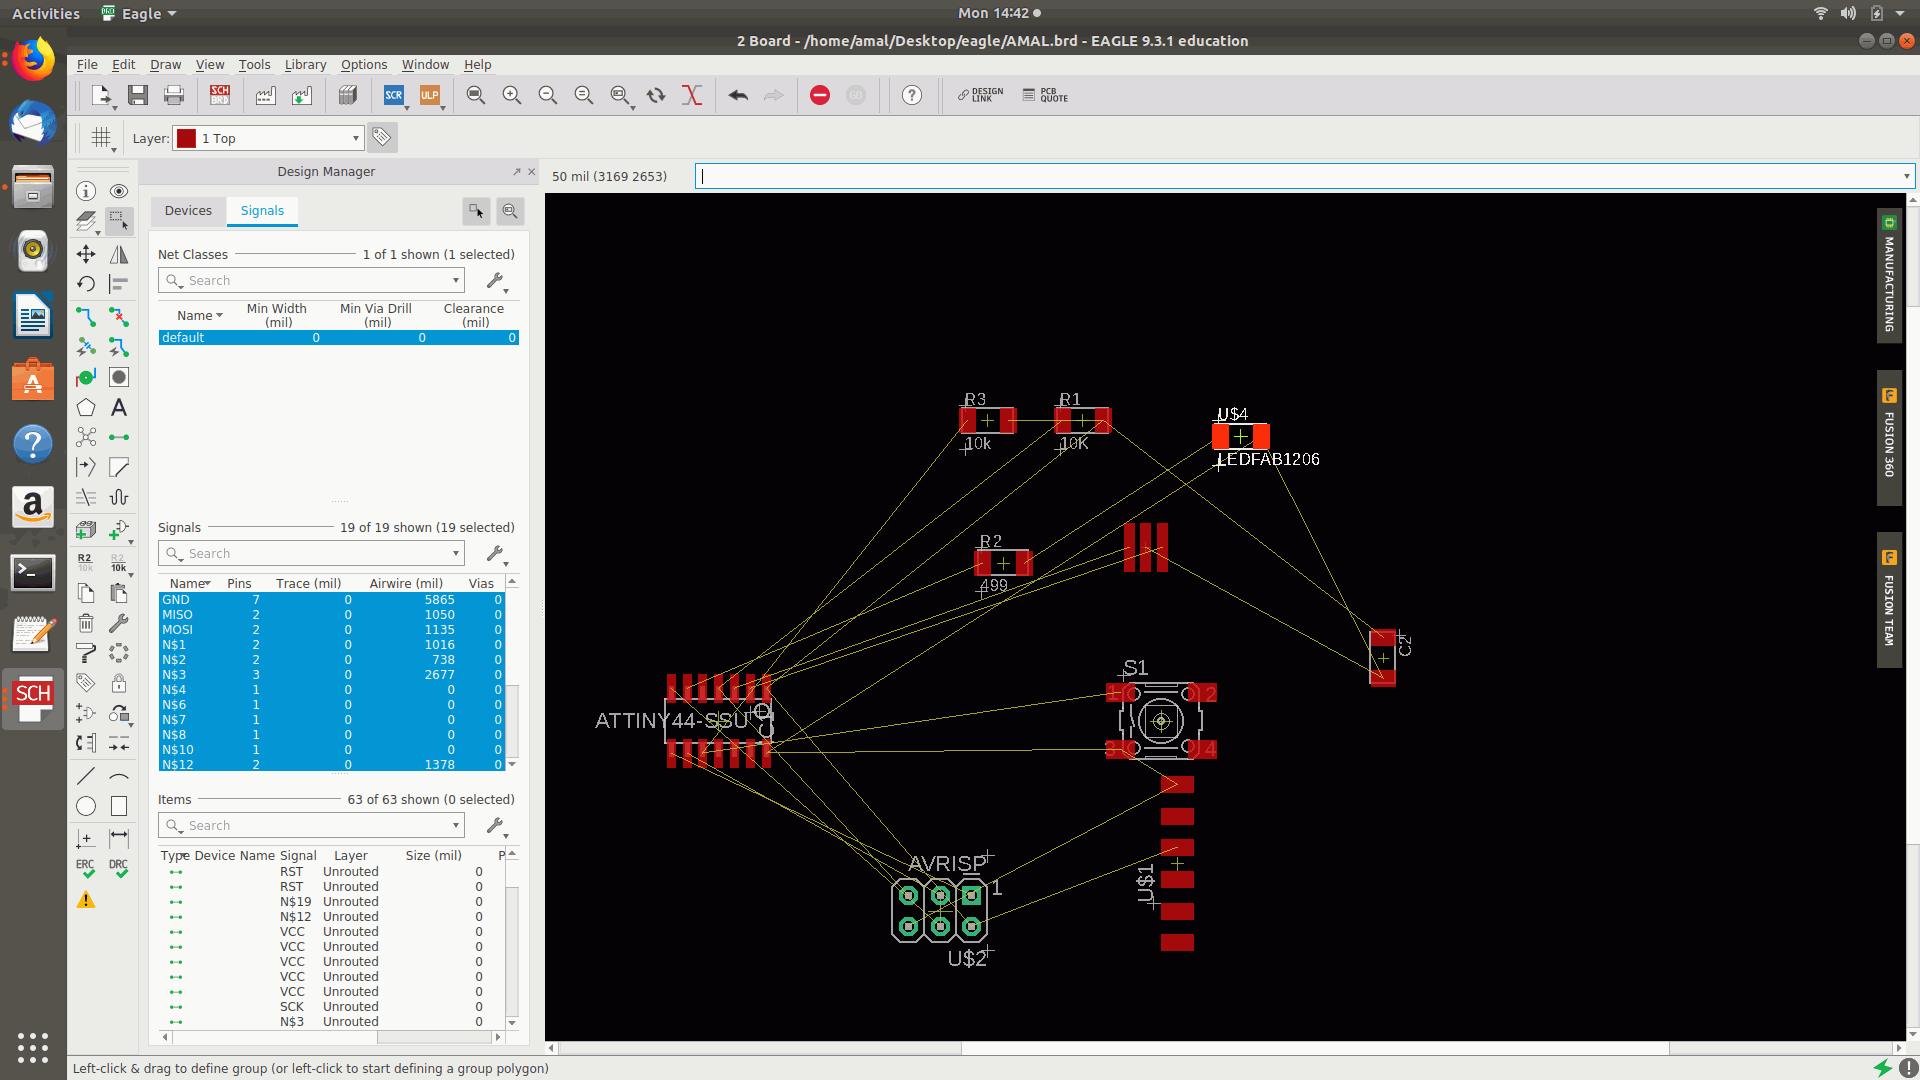Click the red Stop command icon

(x=820, y=95)
